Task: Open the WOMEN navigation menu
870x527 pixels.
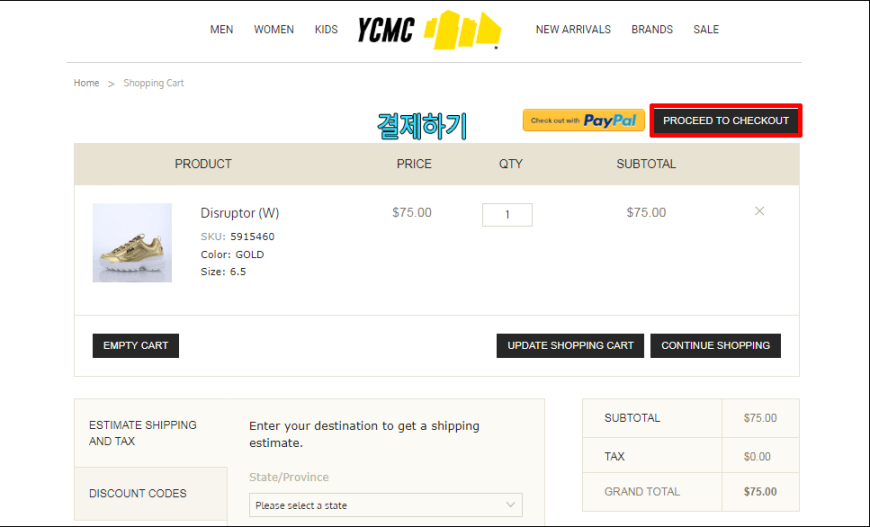Action: [274, 29]
